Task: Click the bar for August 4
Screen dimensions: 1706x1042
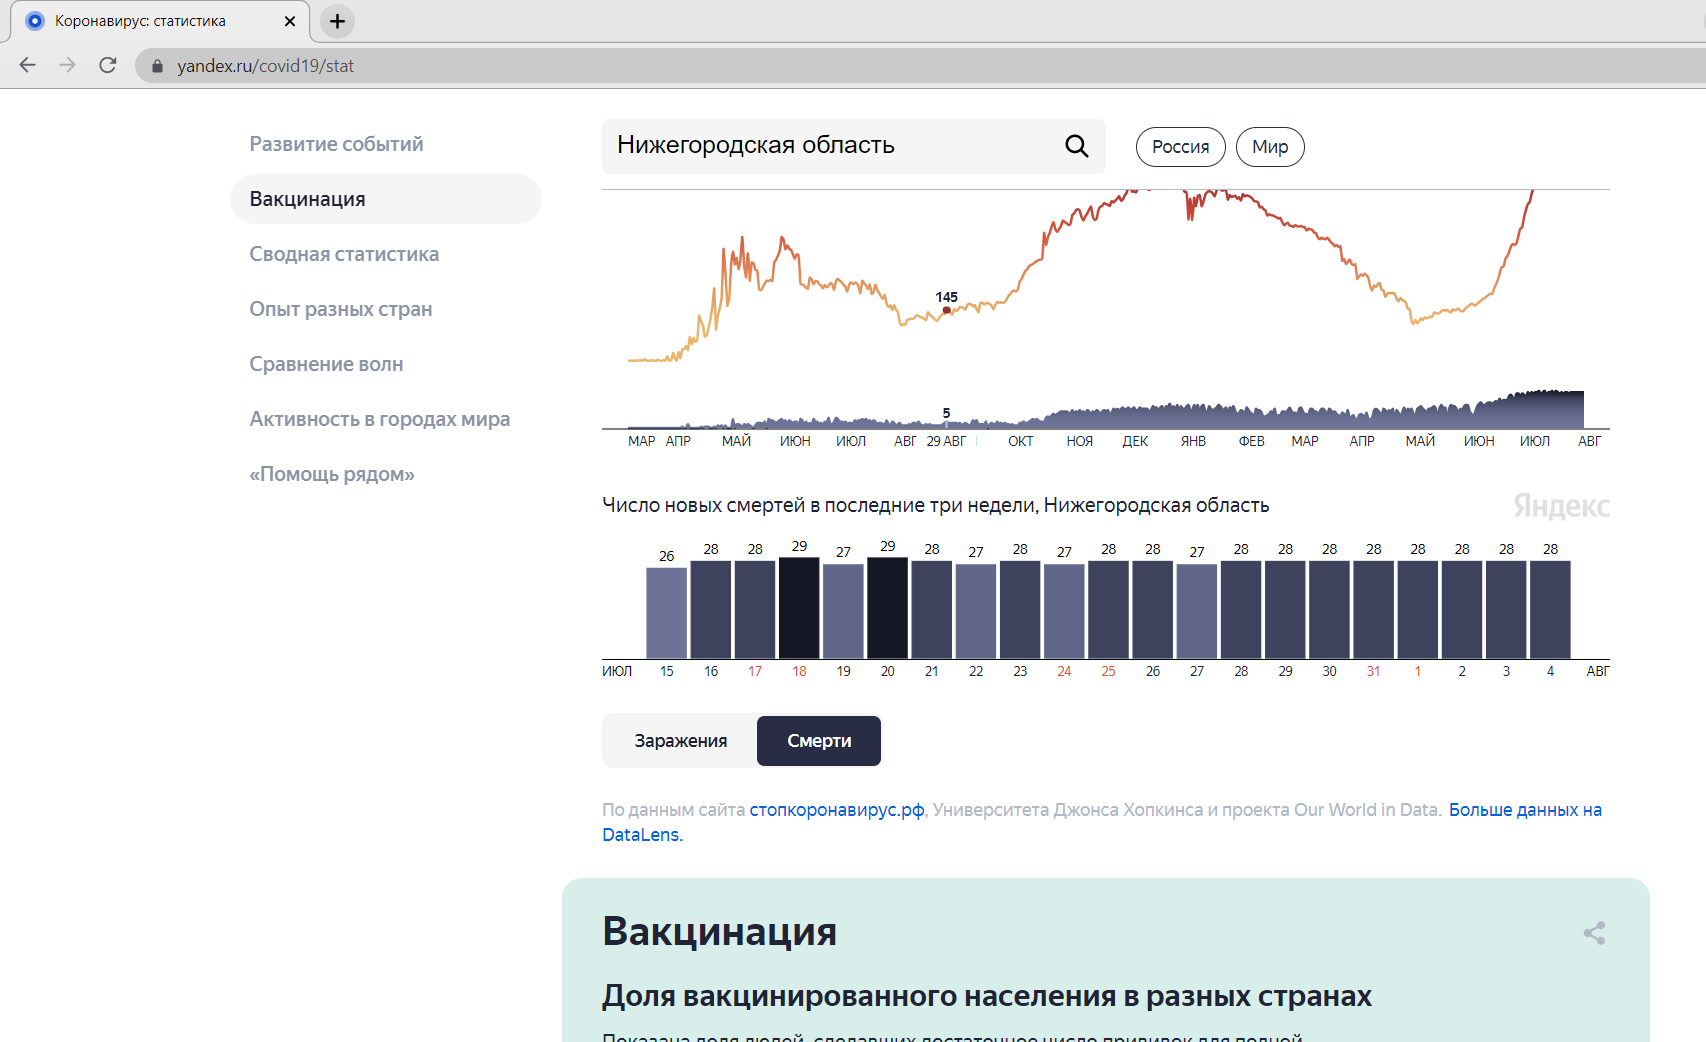Action: pyautogui.click(x=1550, y=609)
